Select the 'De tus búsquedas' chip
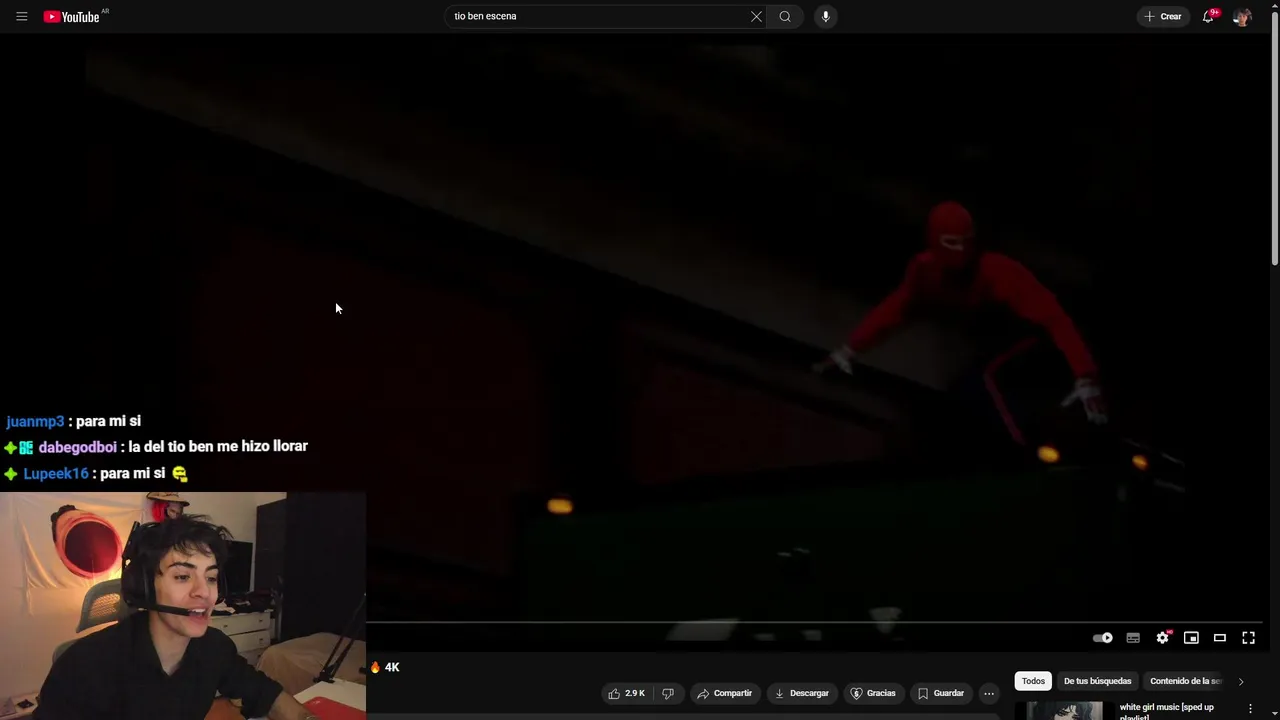The width and height of the screenshot is (1280, 720). point(1097,681)
